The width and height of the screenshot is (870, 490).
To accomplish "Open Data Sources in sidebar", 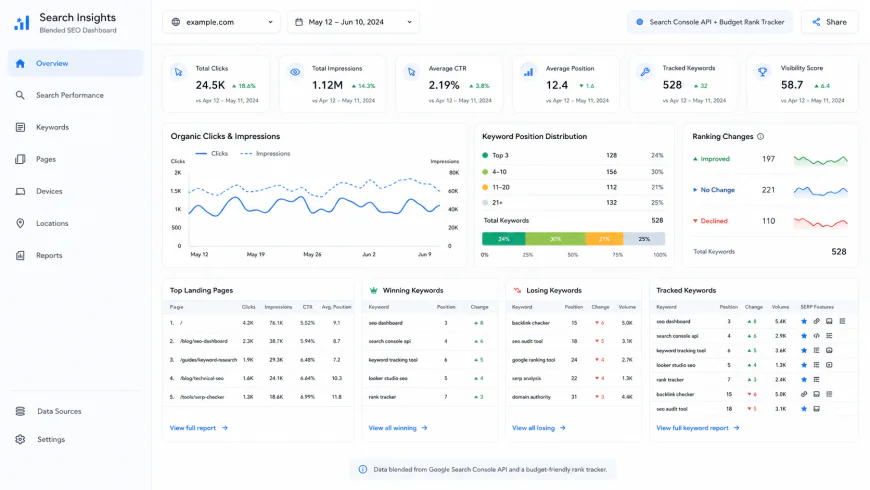I will tap(75, 411).
